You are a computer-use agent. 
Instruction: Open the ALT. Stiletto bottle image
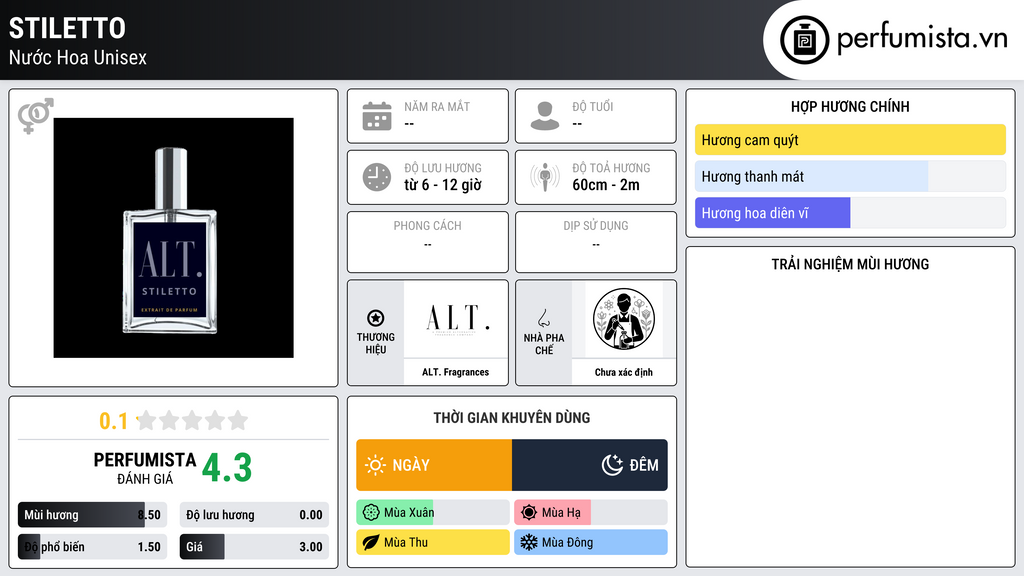[174, 238]
